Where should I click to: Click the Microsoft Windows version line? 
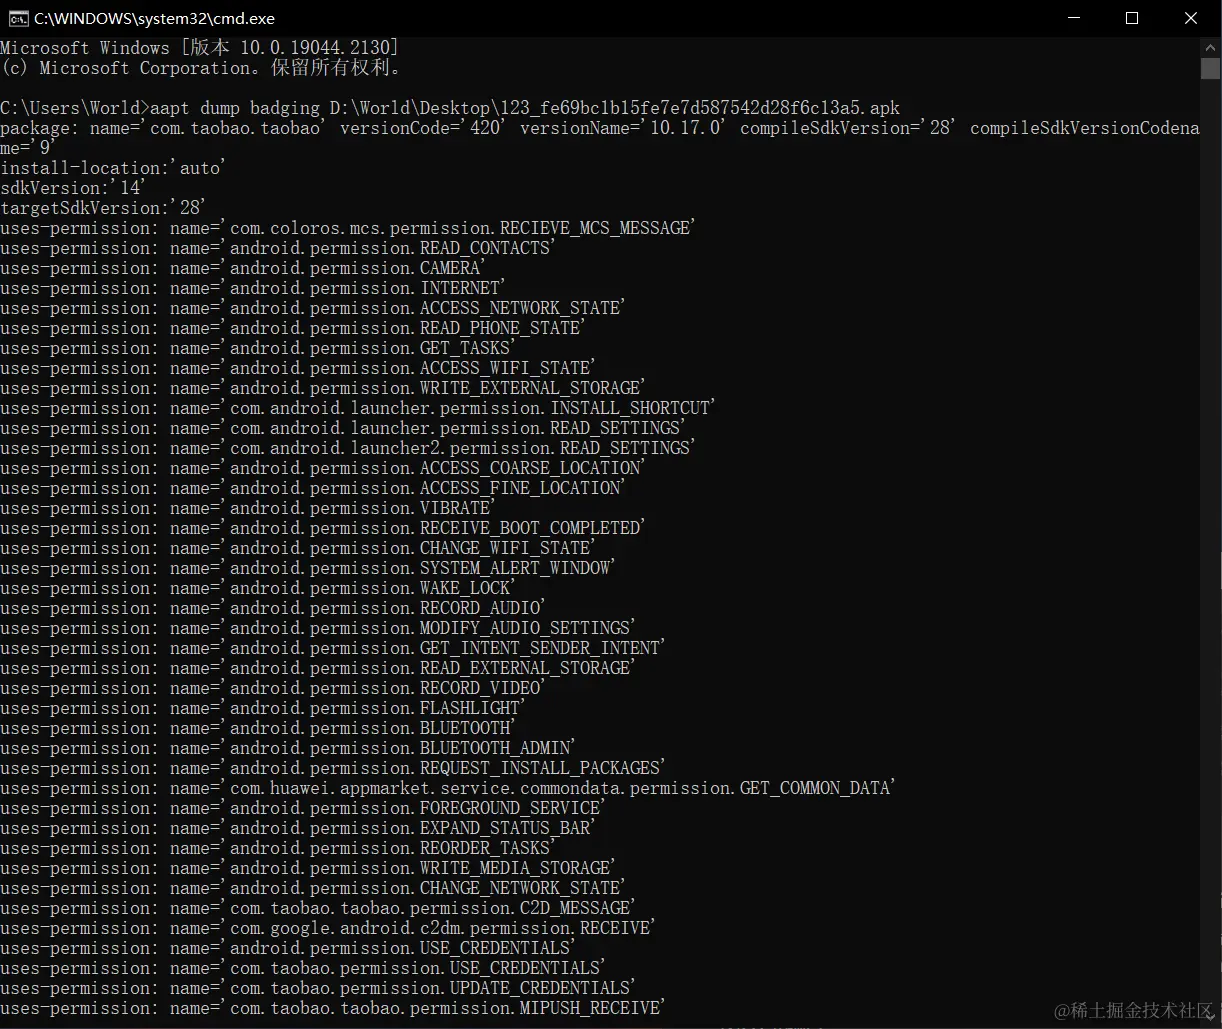pos(200,48)
